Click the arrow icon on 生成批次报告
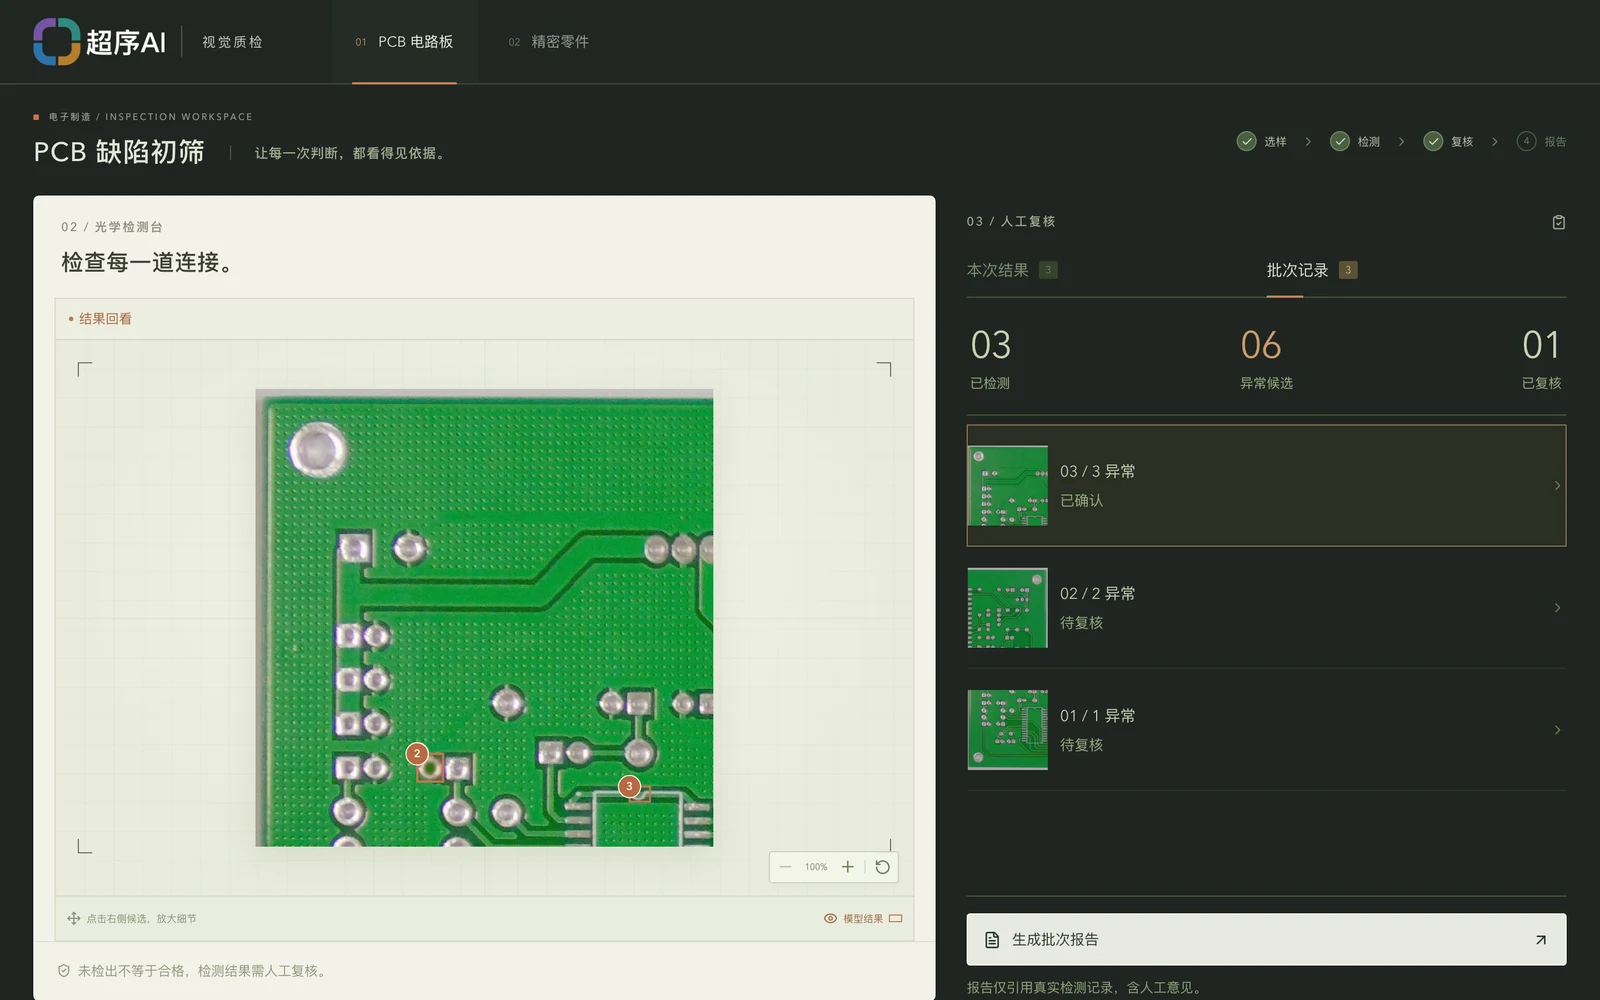This screenshot has height=1000, width=1600. tap(1541, 940)
